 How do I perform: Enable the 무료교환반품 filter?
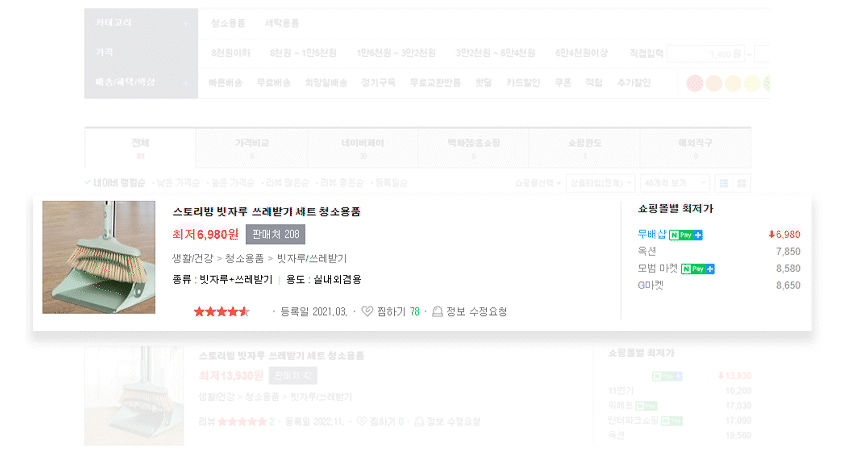coord(435,82)
